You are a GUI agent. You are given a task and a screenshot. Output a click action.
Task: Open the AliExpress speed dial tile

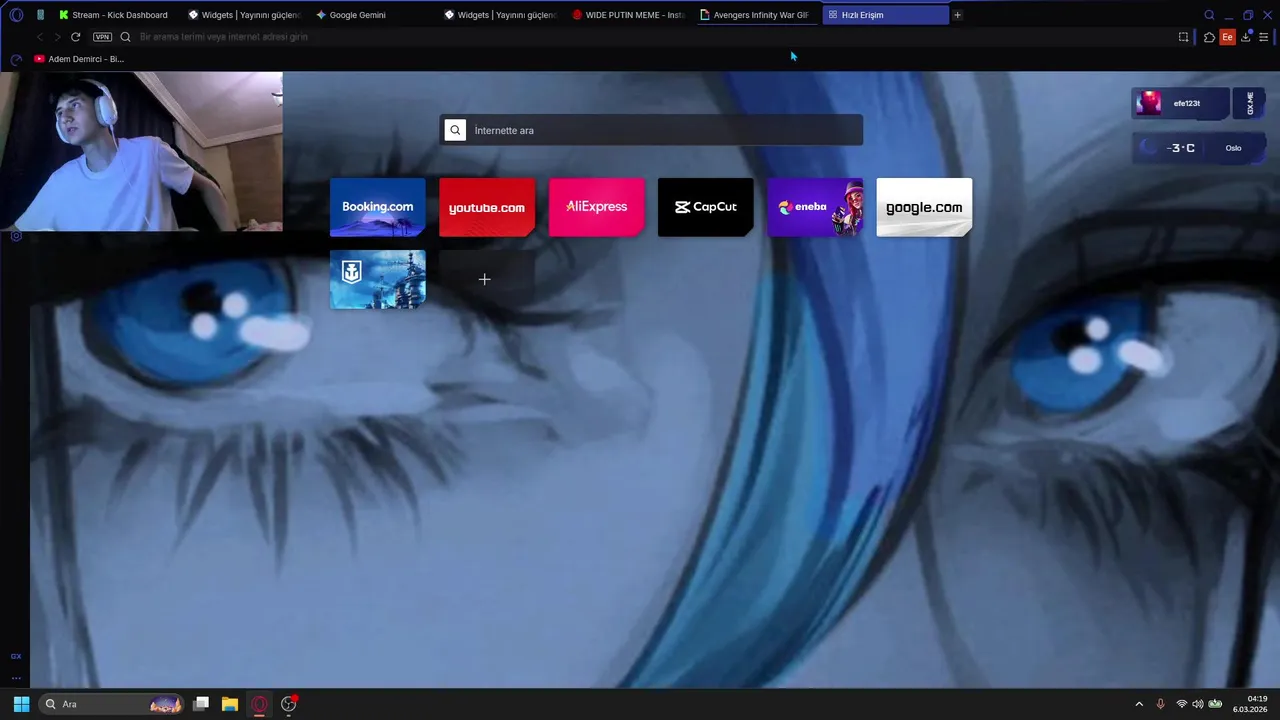[596, 207]
